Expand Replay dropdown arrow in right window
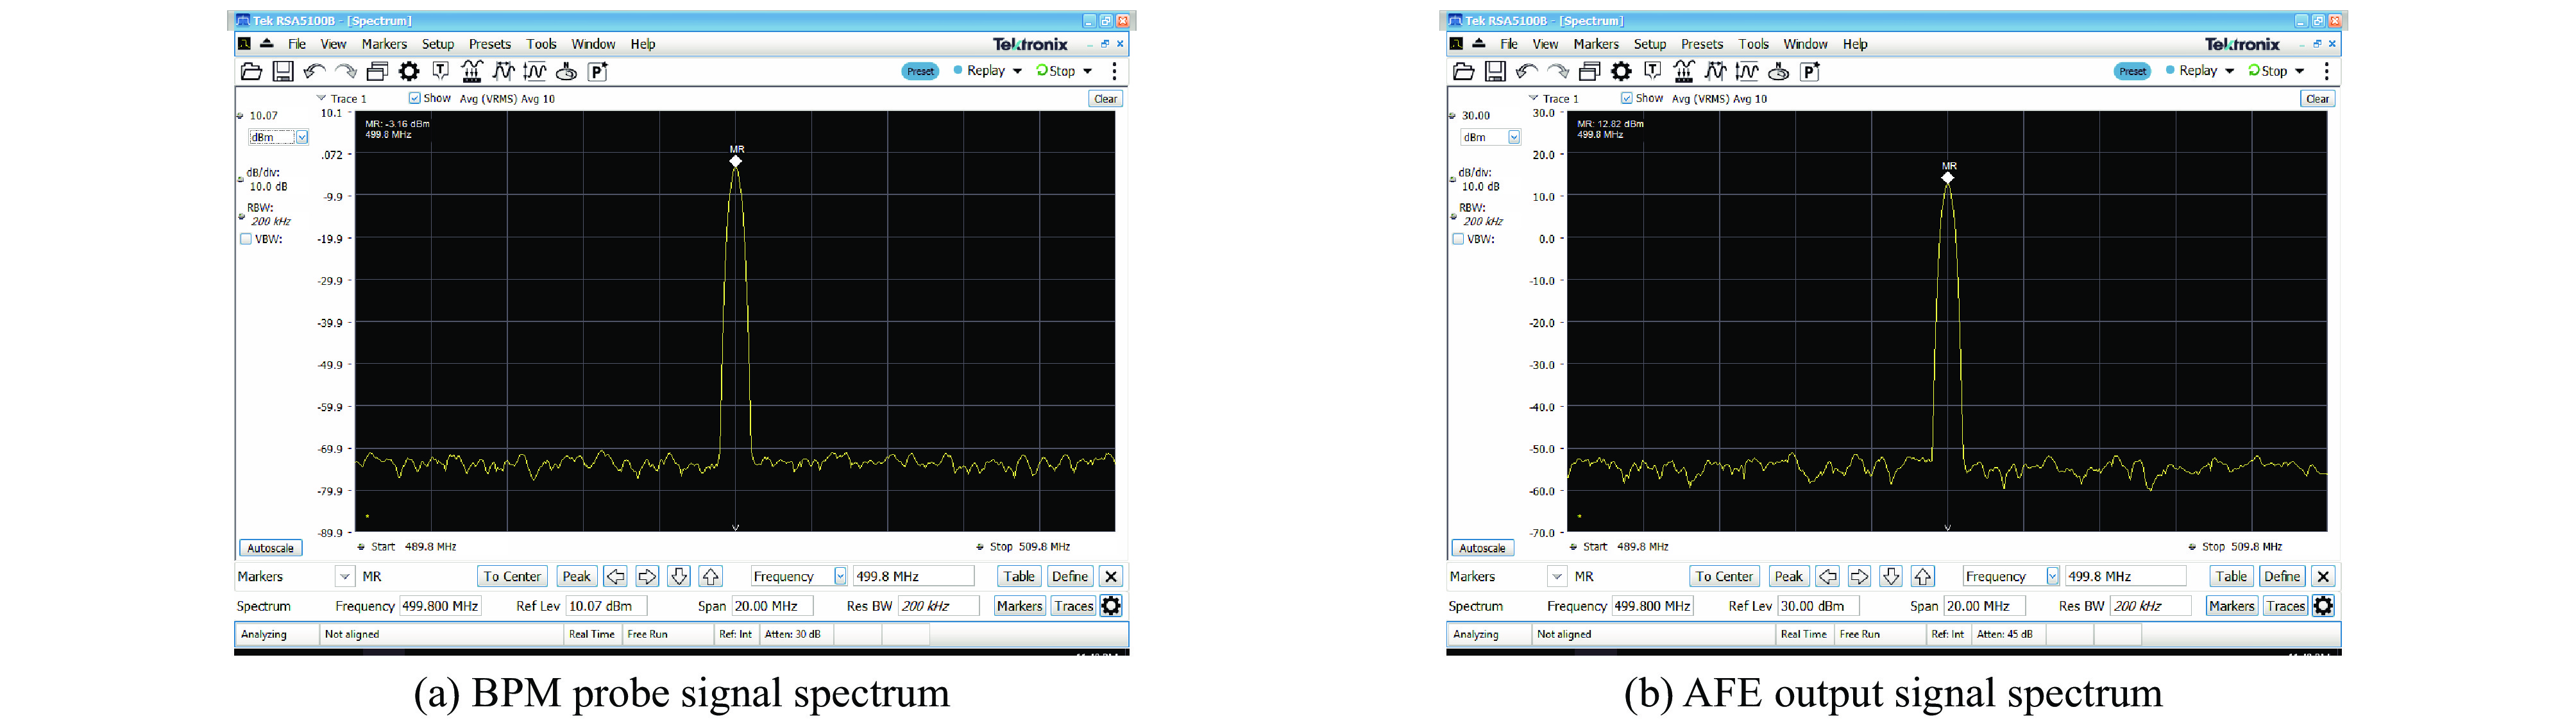2576x723 pixels. [x=2230, y=71]
